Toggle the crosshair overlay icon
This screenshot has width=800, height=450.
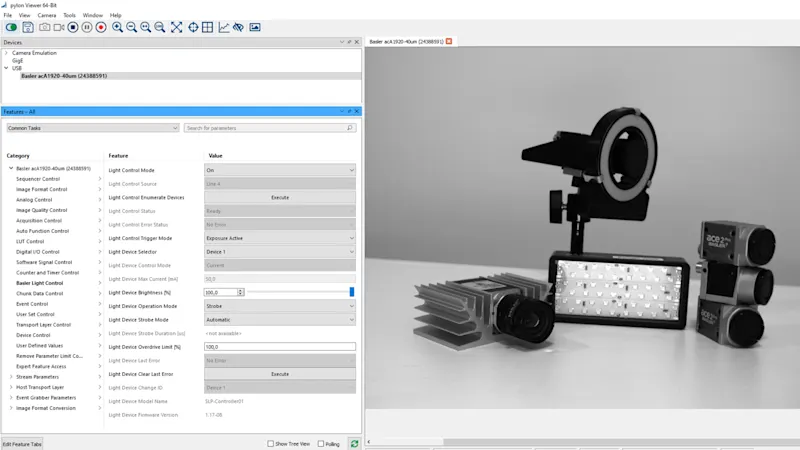pos(193,27)
